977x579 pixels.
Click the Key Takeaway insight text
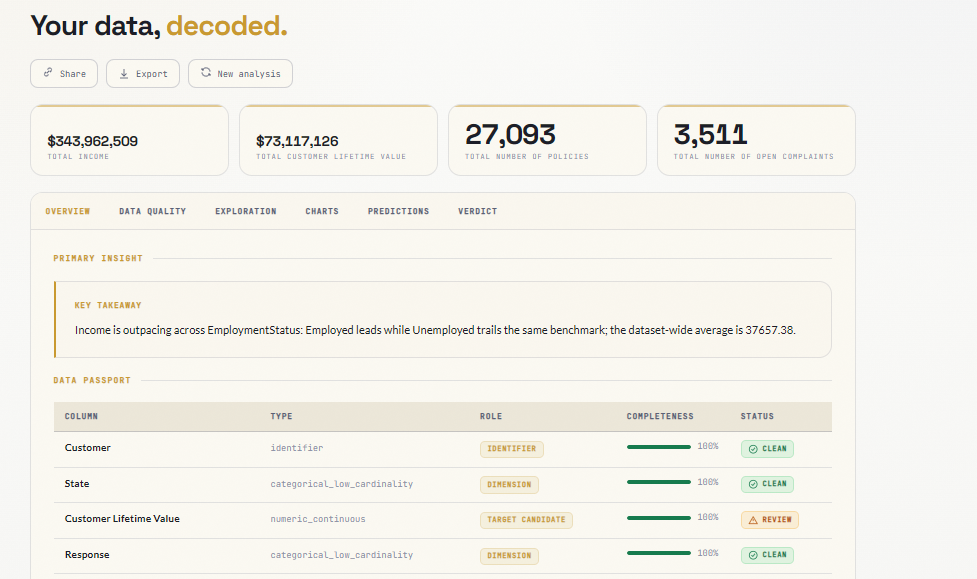(x=435, y=330)
